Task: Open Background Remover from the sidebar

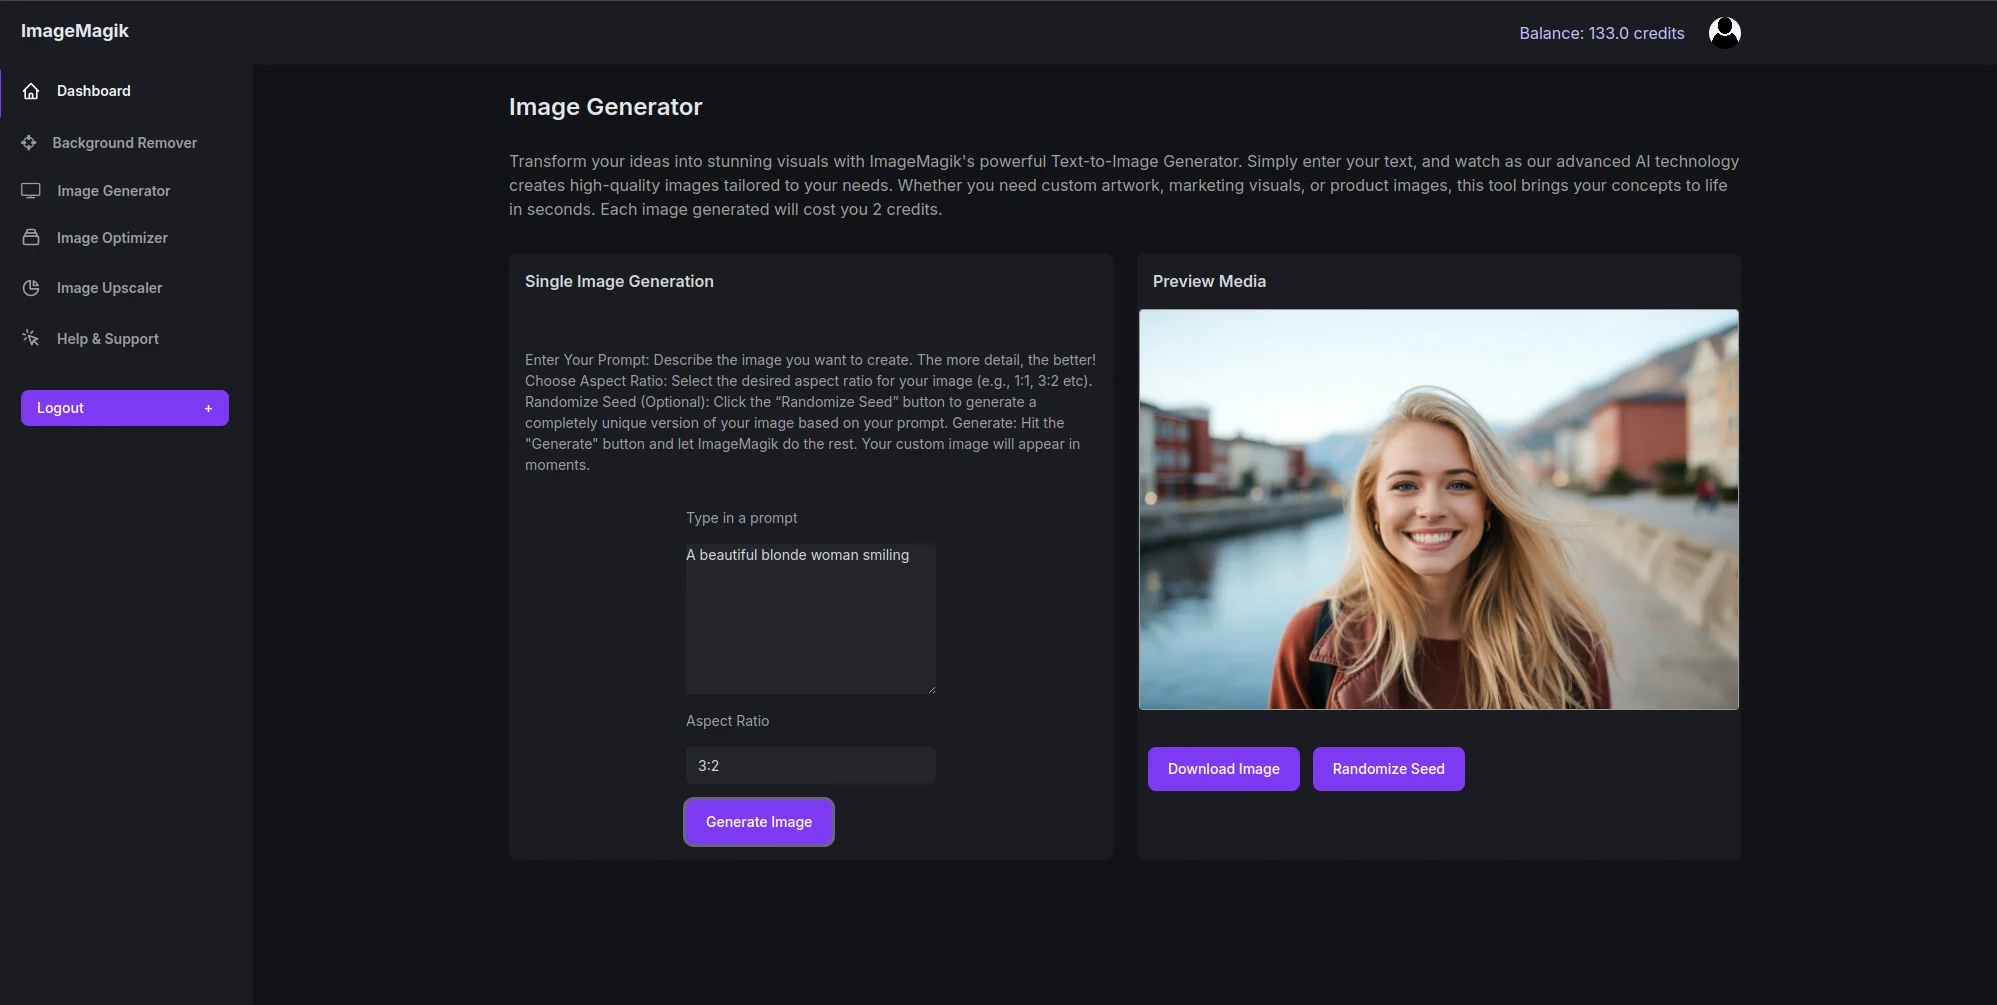Action: coord(124,143)
